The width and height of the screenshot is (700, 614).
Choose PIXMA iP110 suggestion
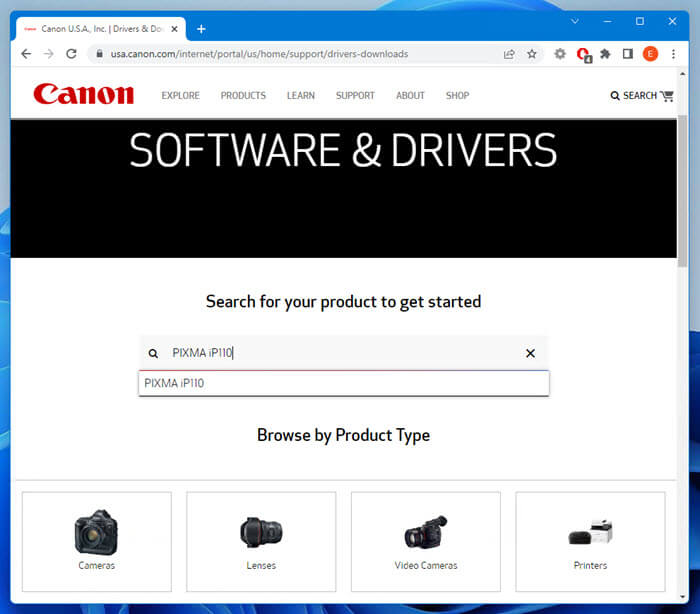(x=344, y=383)
